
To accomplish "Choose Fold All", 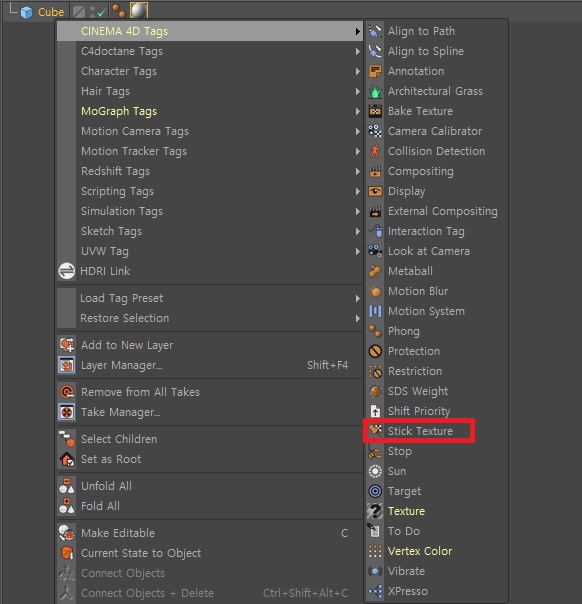I will click(210, 506).
